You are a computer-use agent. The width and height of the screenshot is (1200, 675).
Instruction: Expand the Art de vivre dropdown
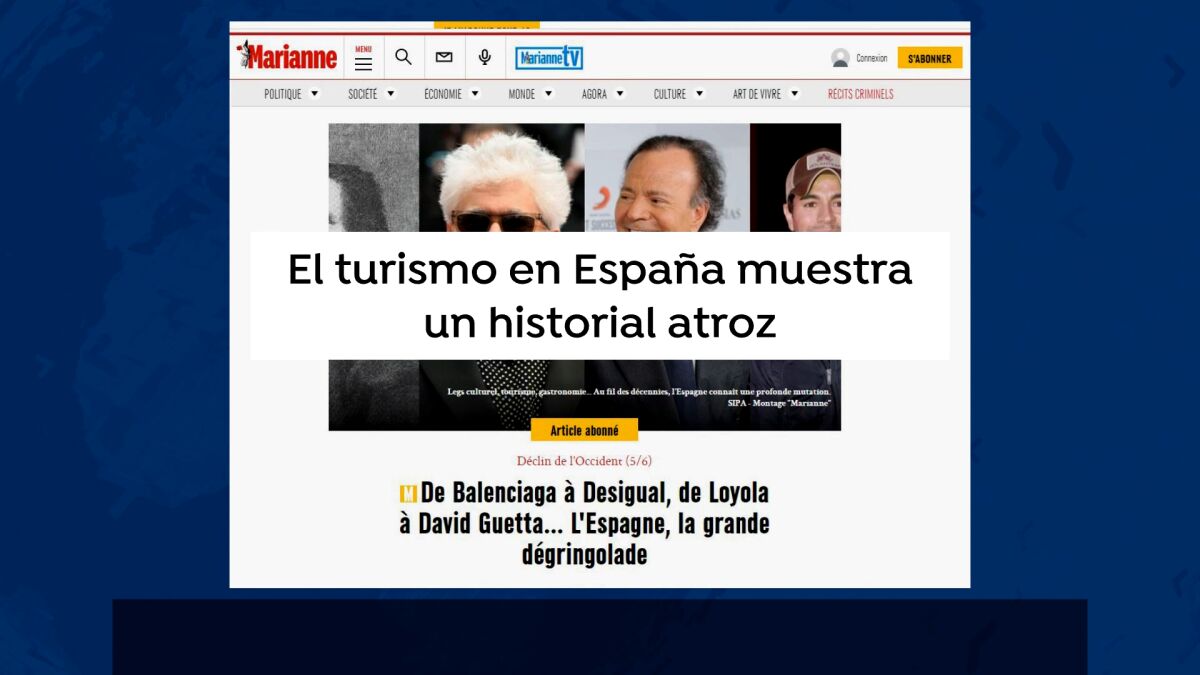click(x=794, y=94)
